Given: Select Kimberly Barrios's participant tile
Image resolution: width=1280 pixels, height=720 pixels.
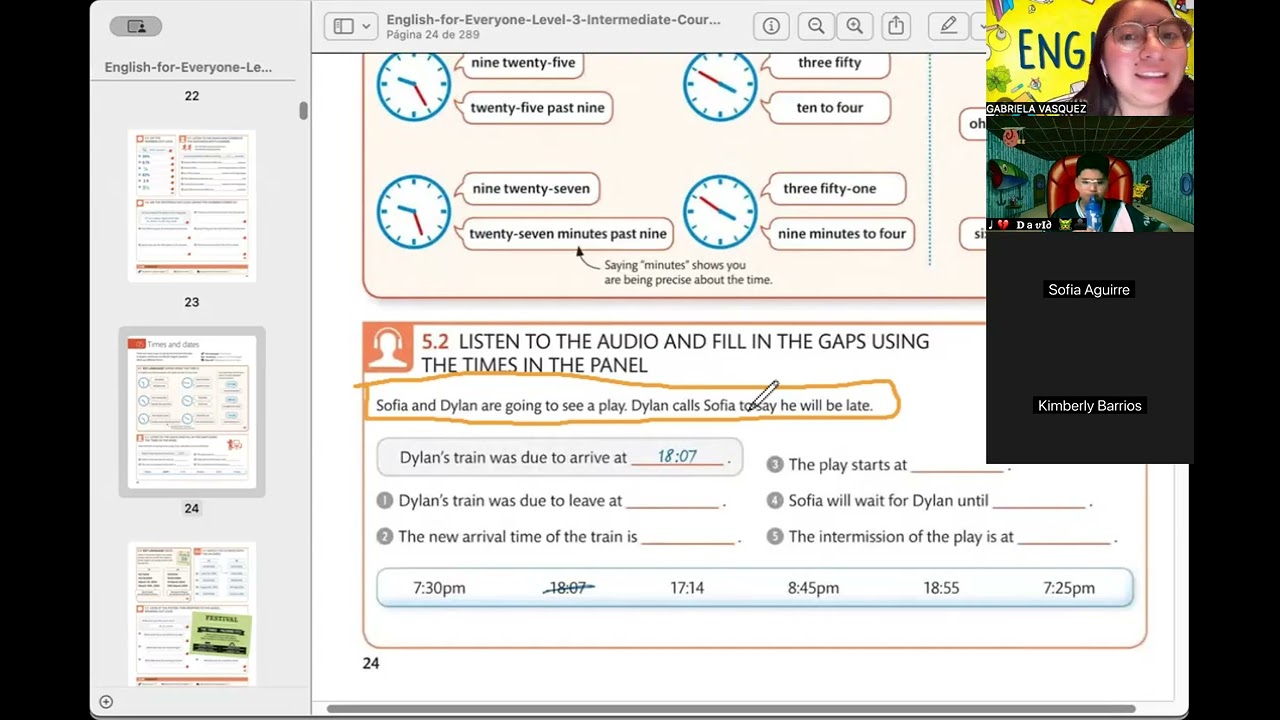Looking at the screenshot, I should tap(1089, 406).
